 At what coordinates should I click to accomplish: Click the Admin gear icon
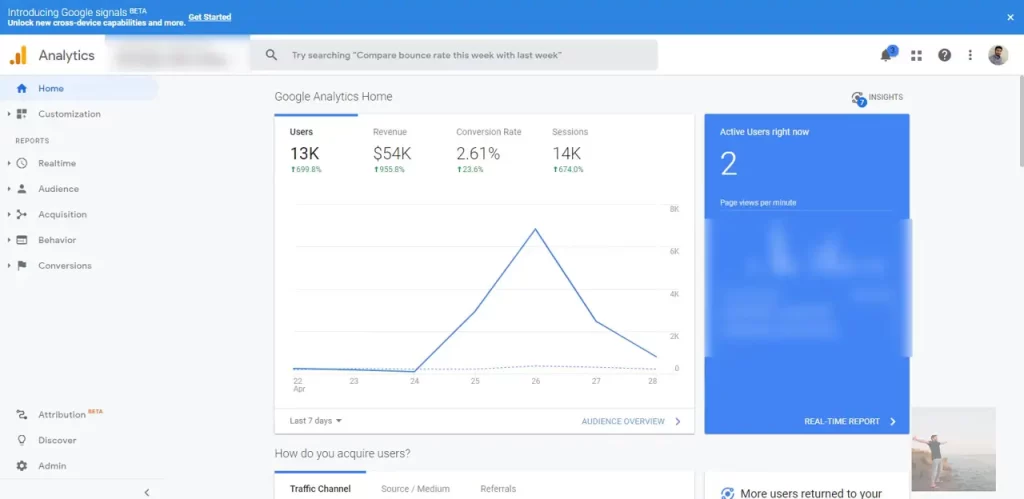pyautogui.click(x=22, y=466)
